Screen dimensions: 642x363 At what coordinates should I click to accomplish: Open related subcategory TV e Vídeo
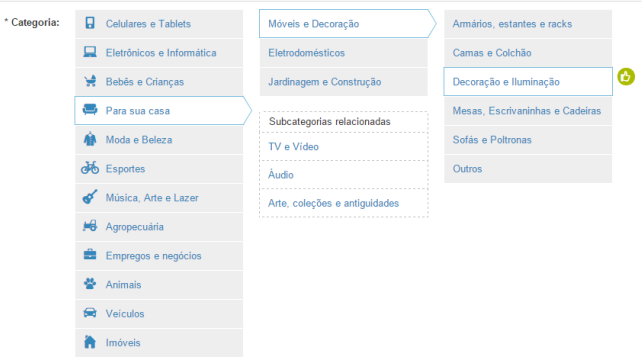pyautogui.click(x=344, y=147)
